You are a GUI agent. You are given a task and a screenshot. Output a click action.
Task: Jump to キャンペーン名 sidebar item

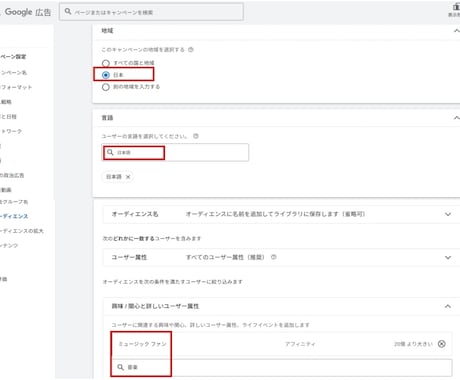(14, 73)
